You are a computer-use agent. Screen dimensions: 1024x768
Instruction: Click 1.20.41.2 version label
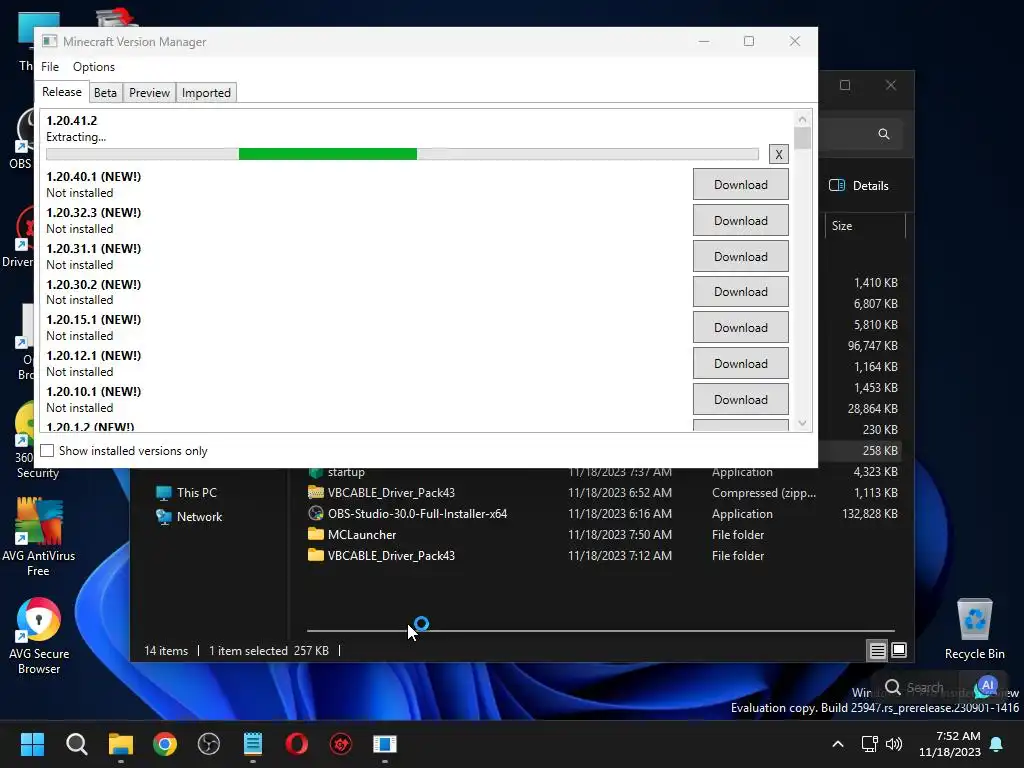[71, 121]
